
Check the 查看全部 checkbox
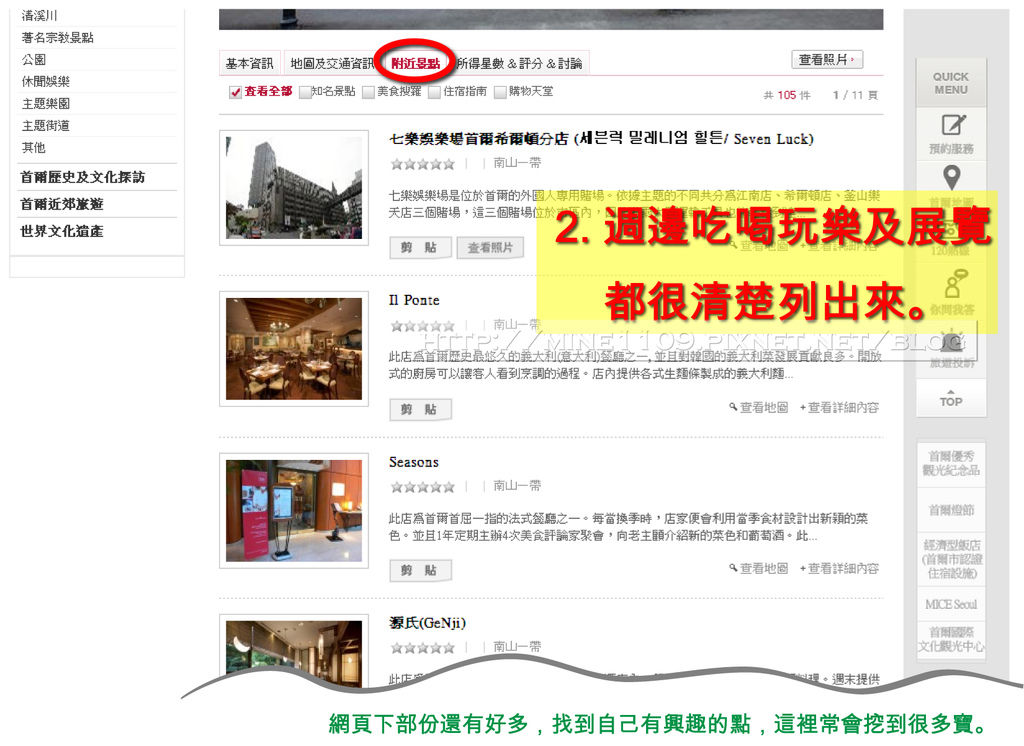[x=235, y=92]
